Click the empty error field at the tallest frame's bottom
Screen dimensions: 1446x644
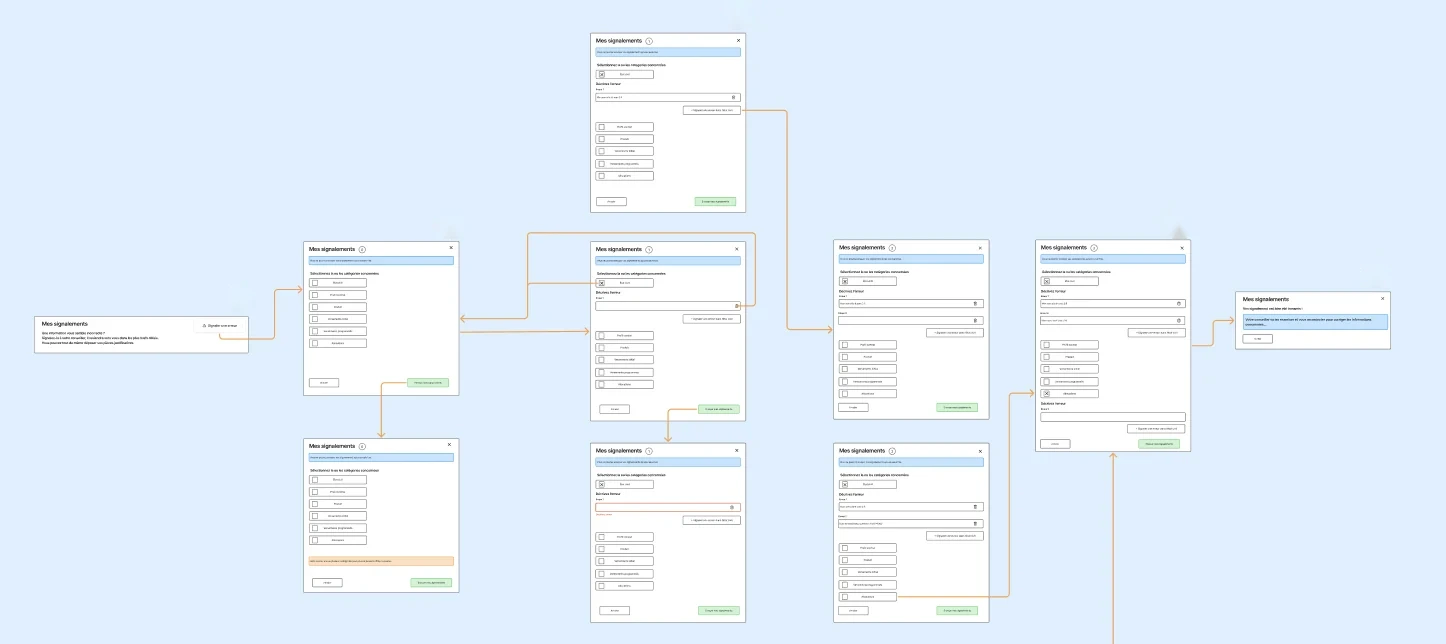click(x=1112, y=417)
